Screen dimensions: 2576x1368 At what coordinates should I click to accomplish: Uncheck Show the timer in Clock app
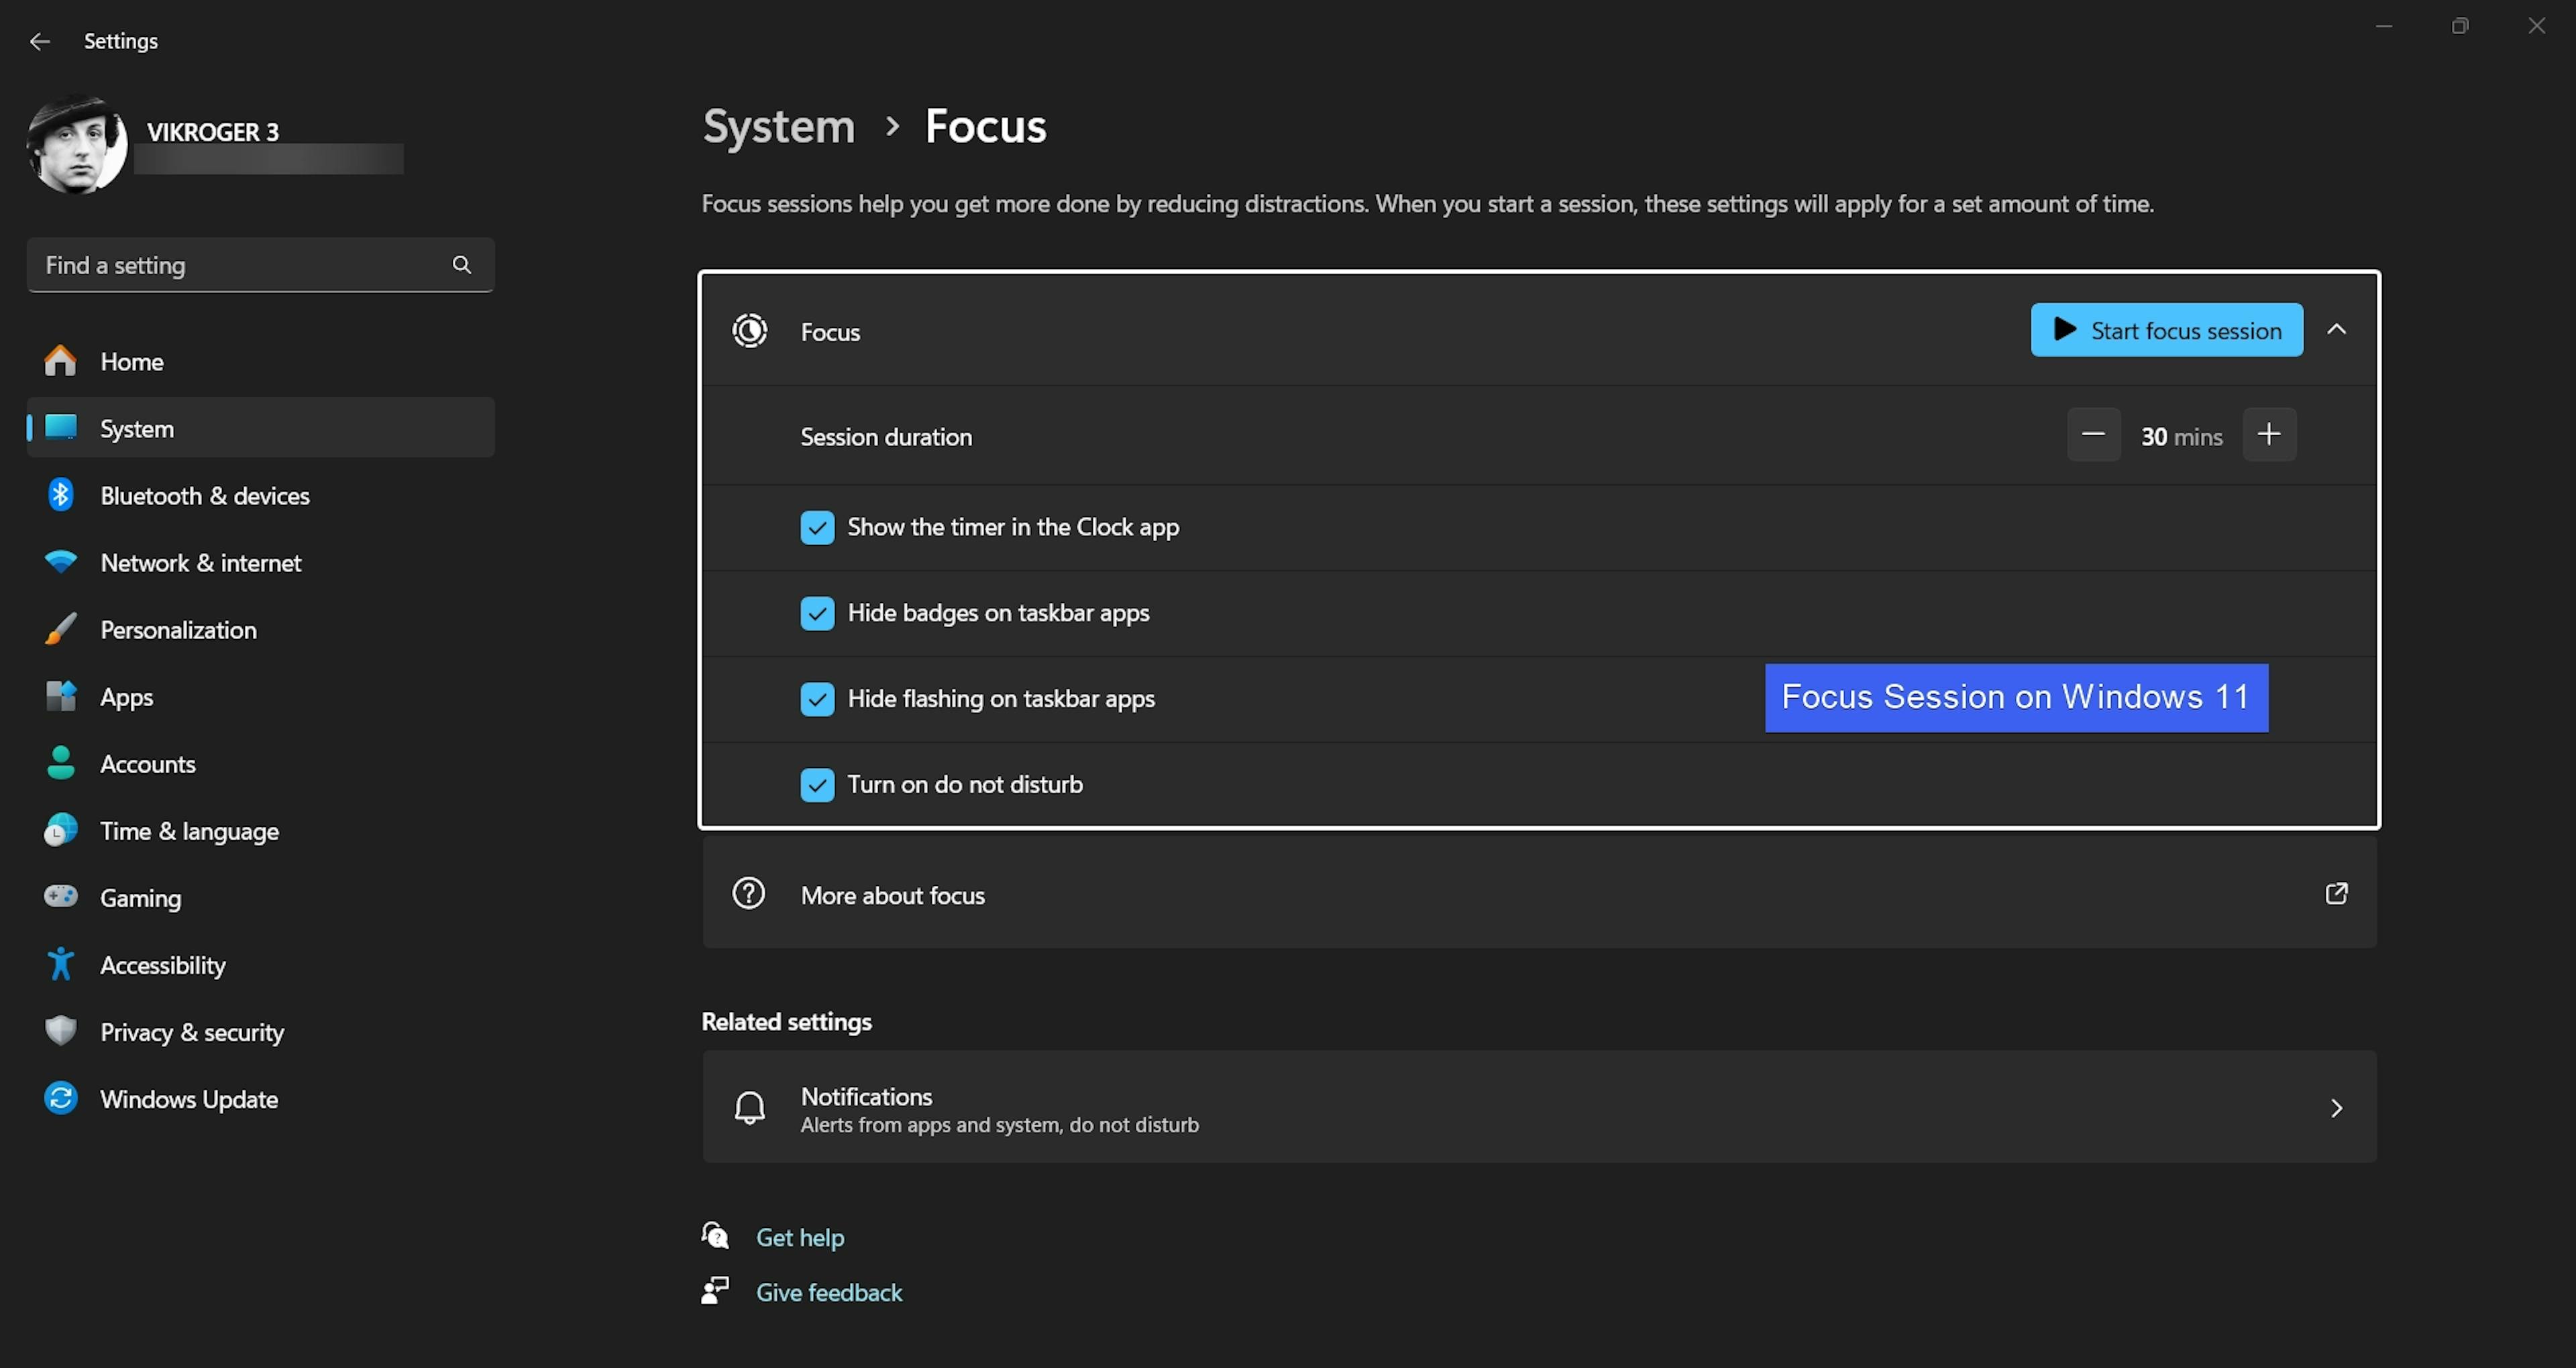coord(817,527)
